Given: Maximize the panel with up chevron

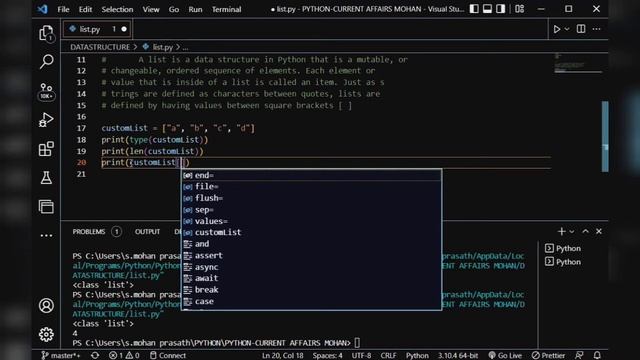Looking at the screenshot, I should point(585,231).
